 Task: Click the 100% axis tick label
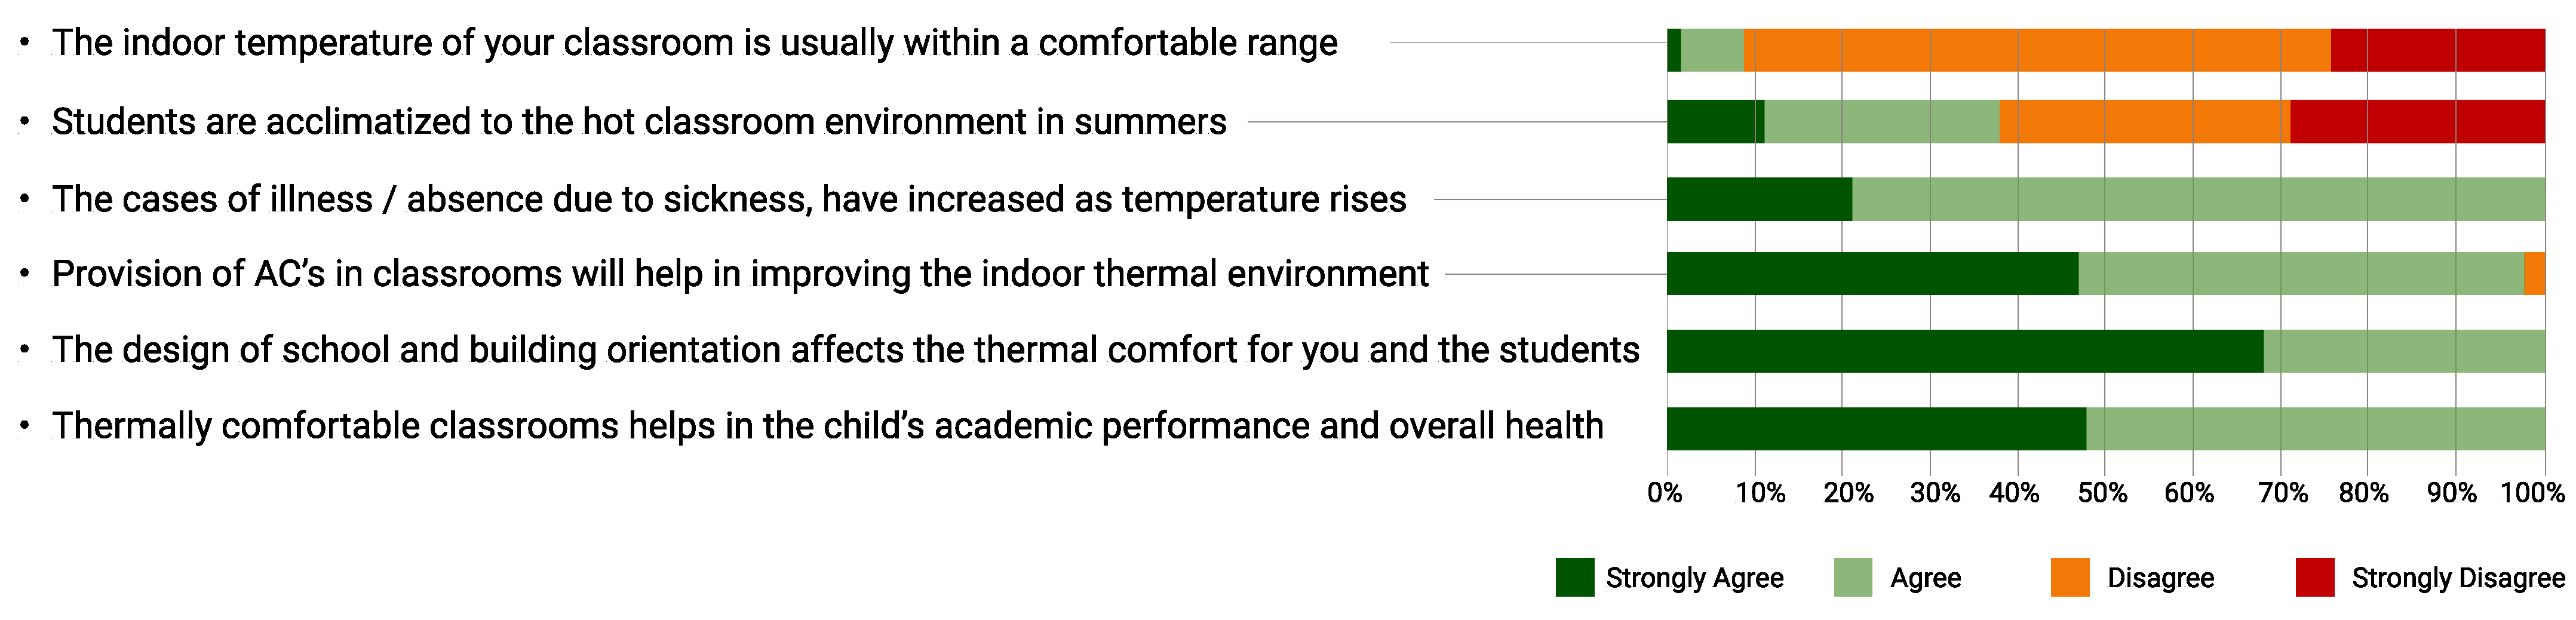2532,493
